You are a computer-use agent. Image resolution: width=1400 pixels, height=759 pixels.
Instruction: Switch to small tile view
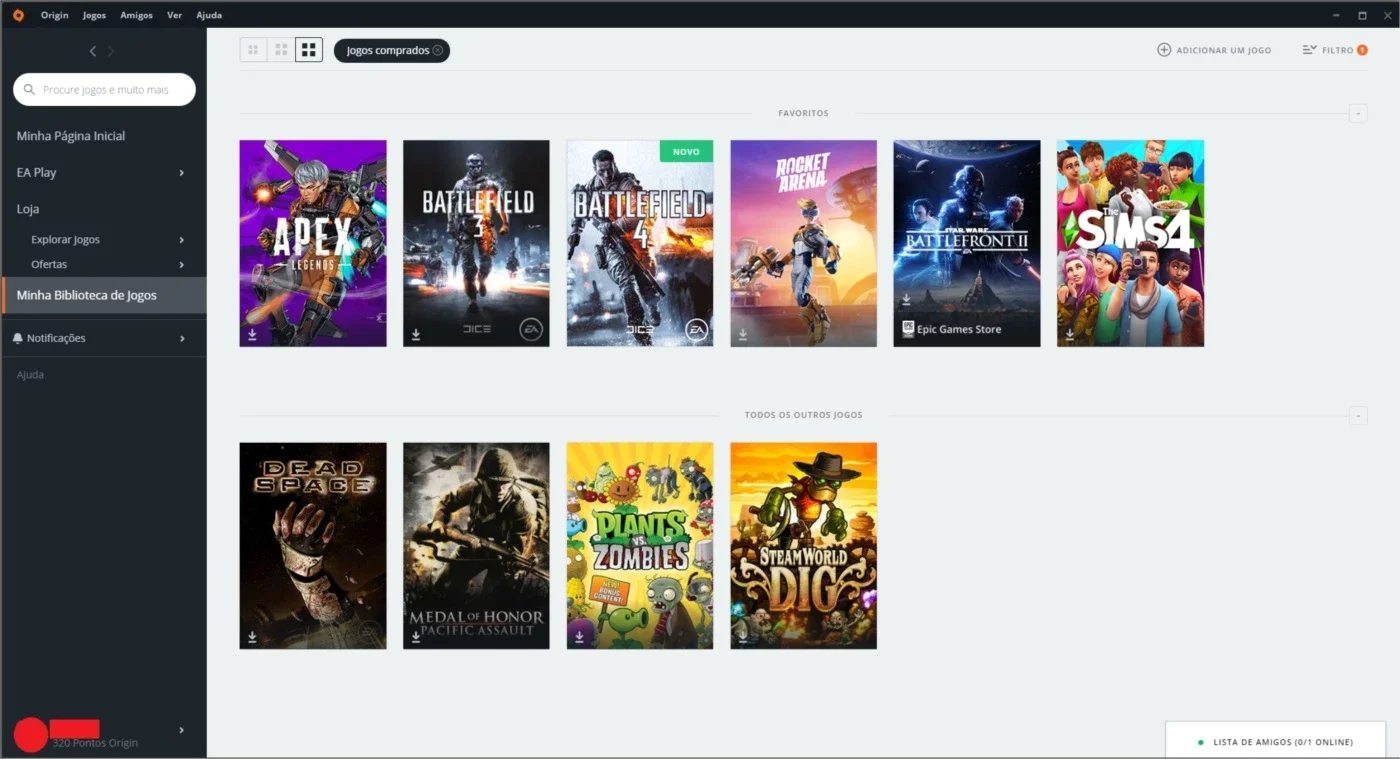253,50
